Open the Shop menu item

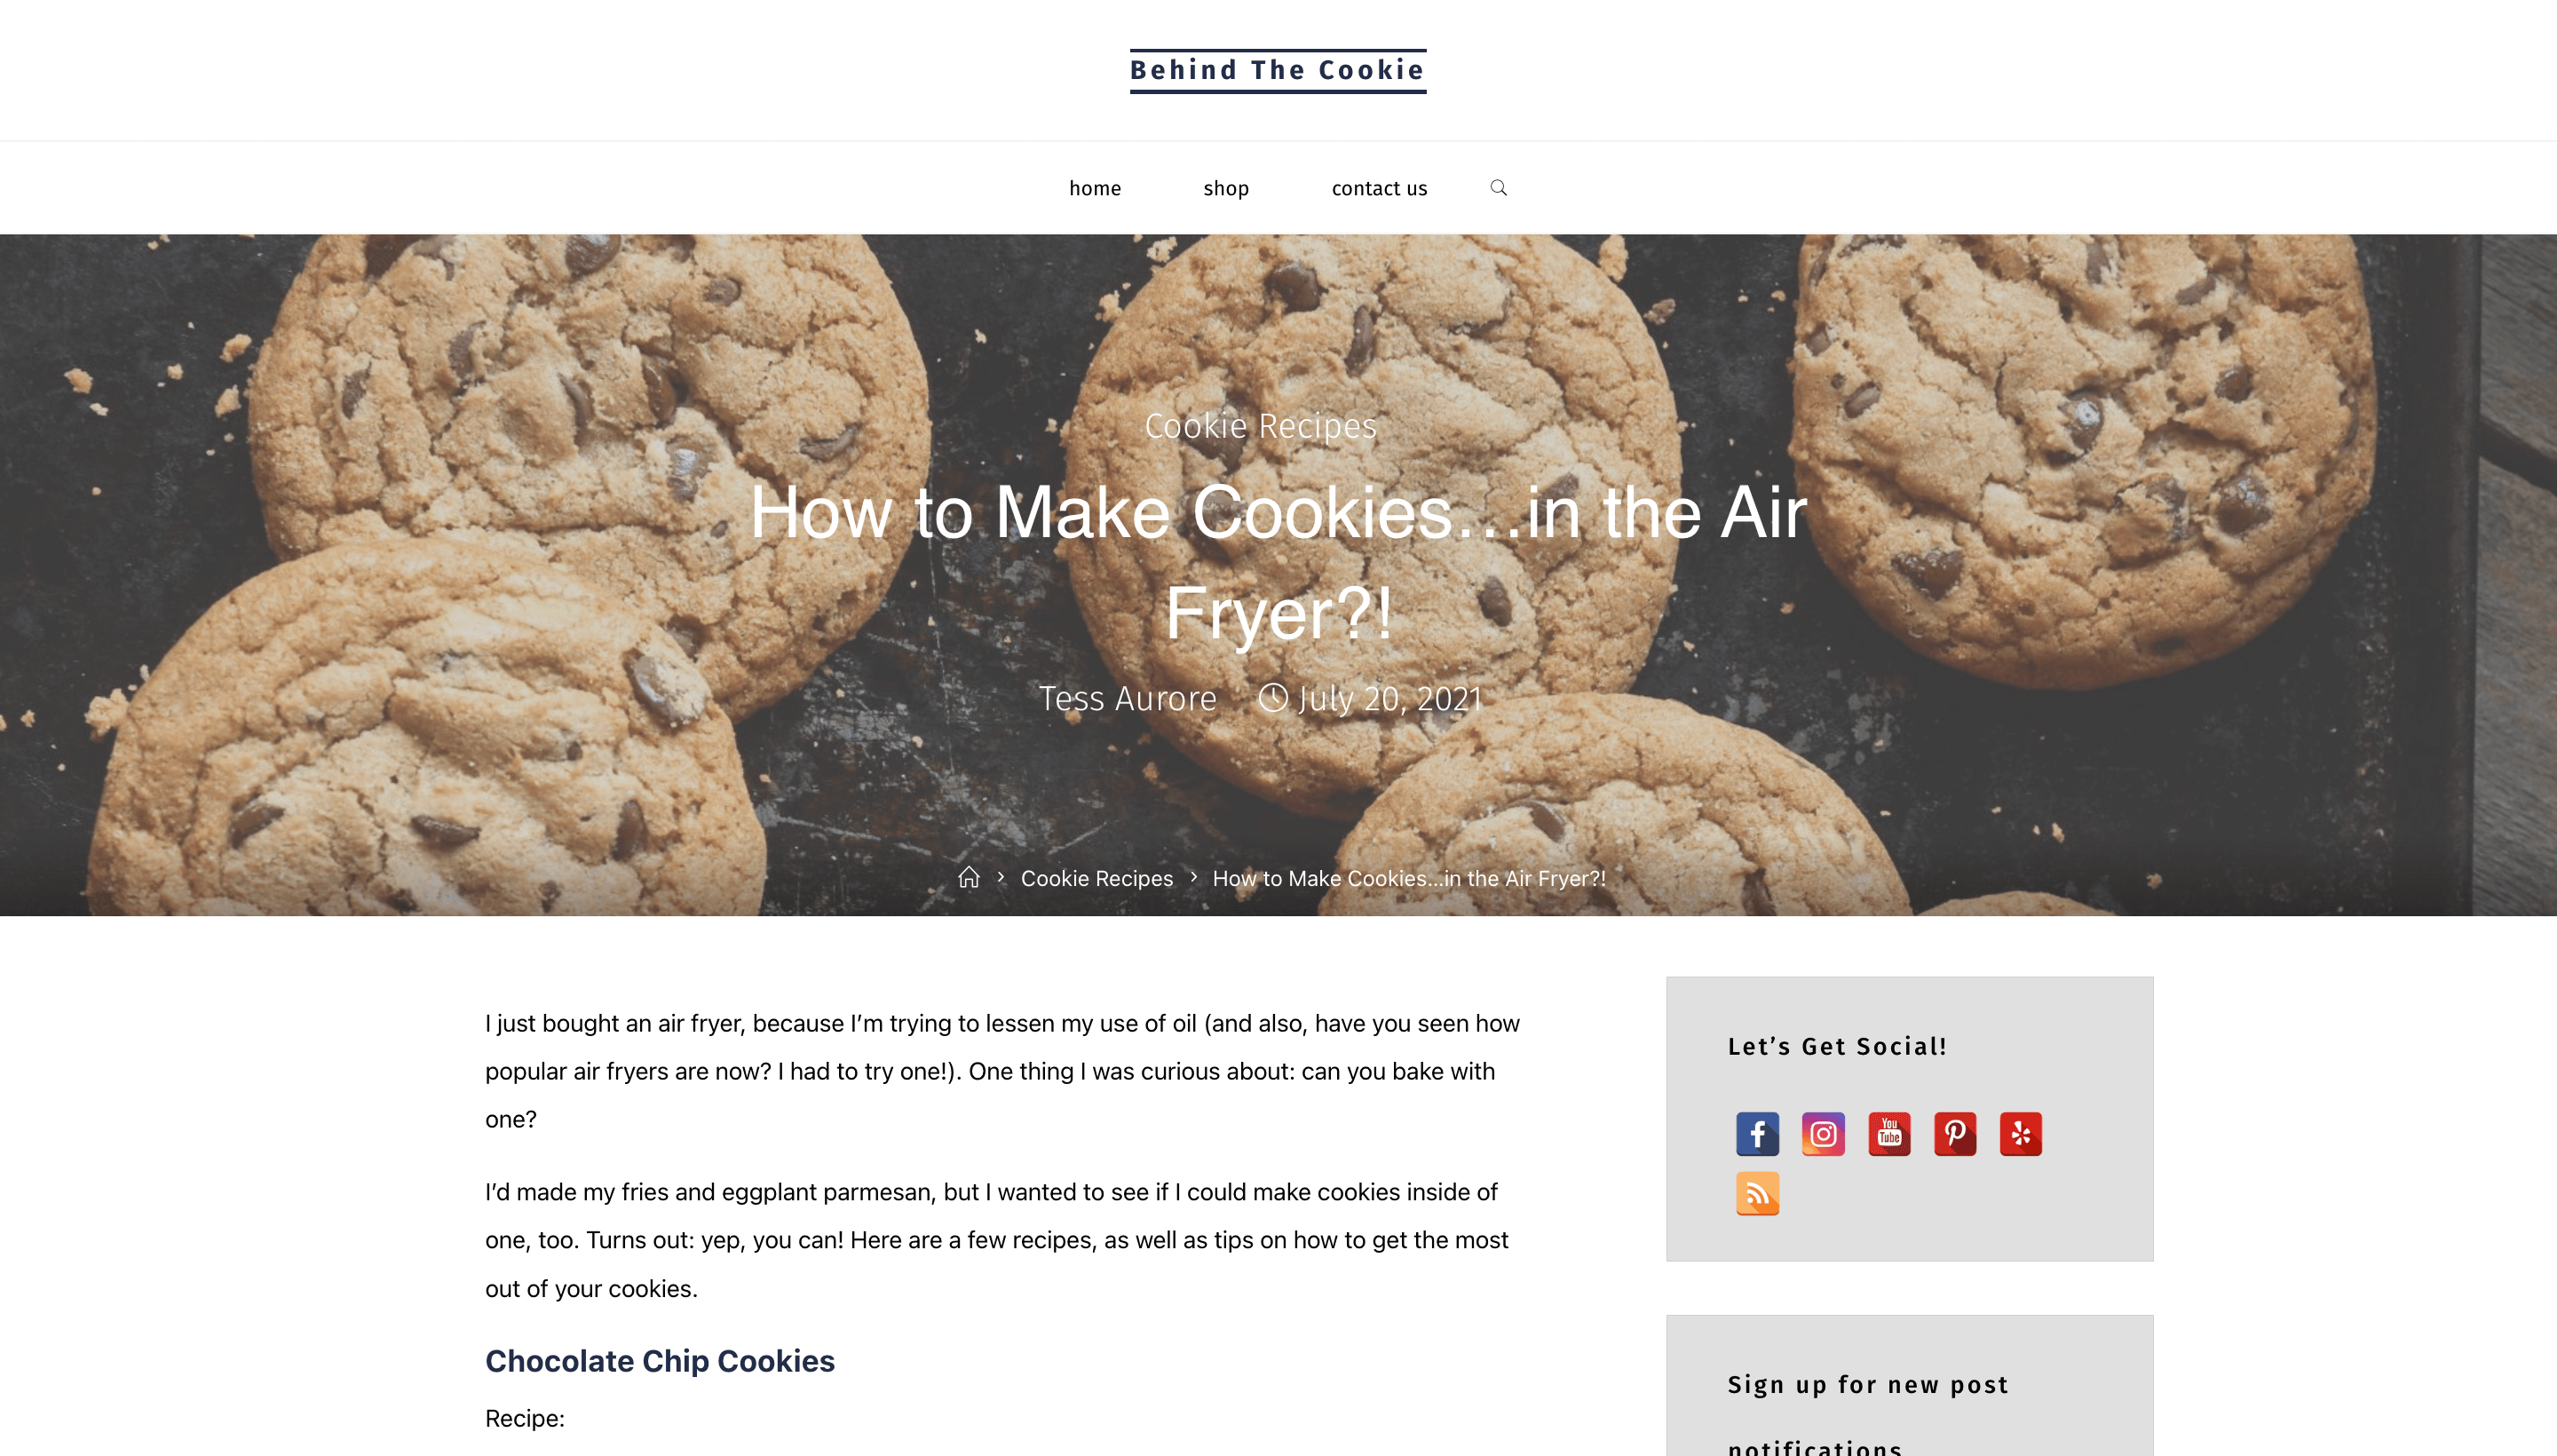[x=1224, y=188]
